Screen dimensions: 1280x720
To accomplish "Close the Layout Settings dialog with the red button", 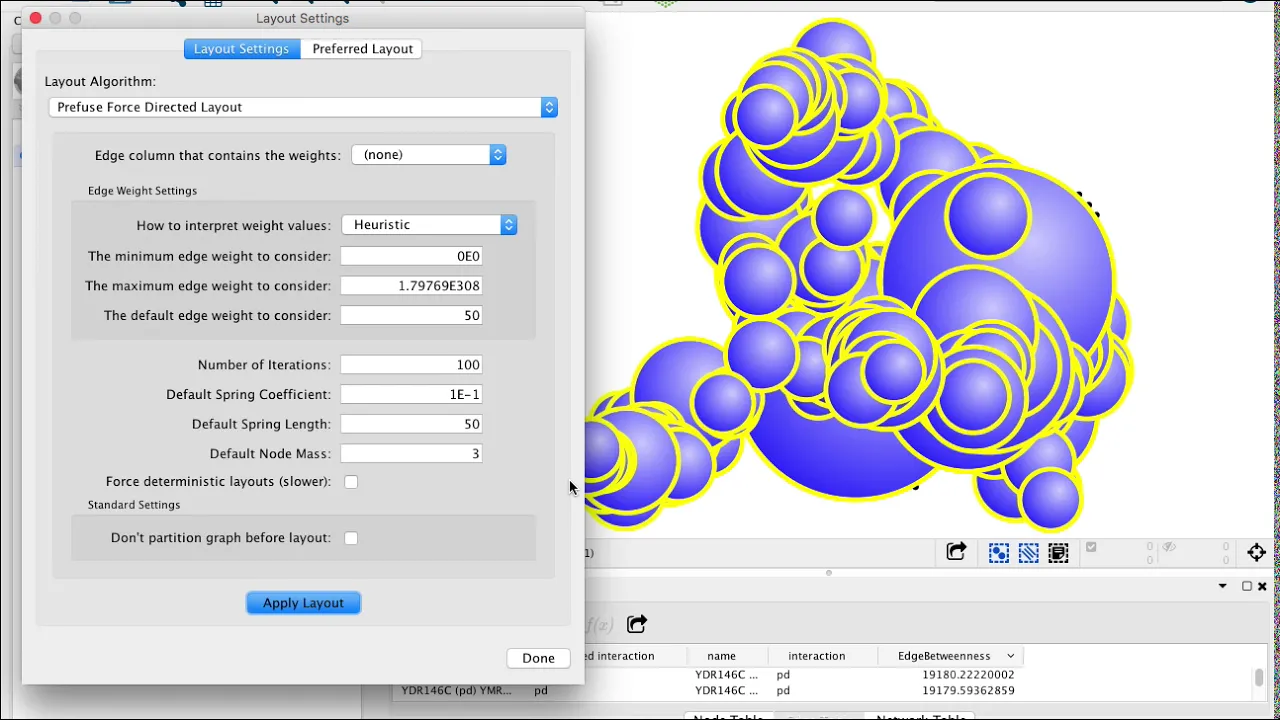I will 35,18.
